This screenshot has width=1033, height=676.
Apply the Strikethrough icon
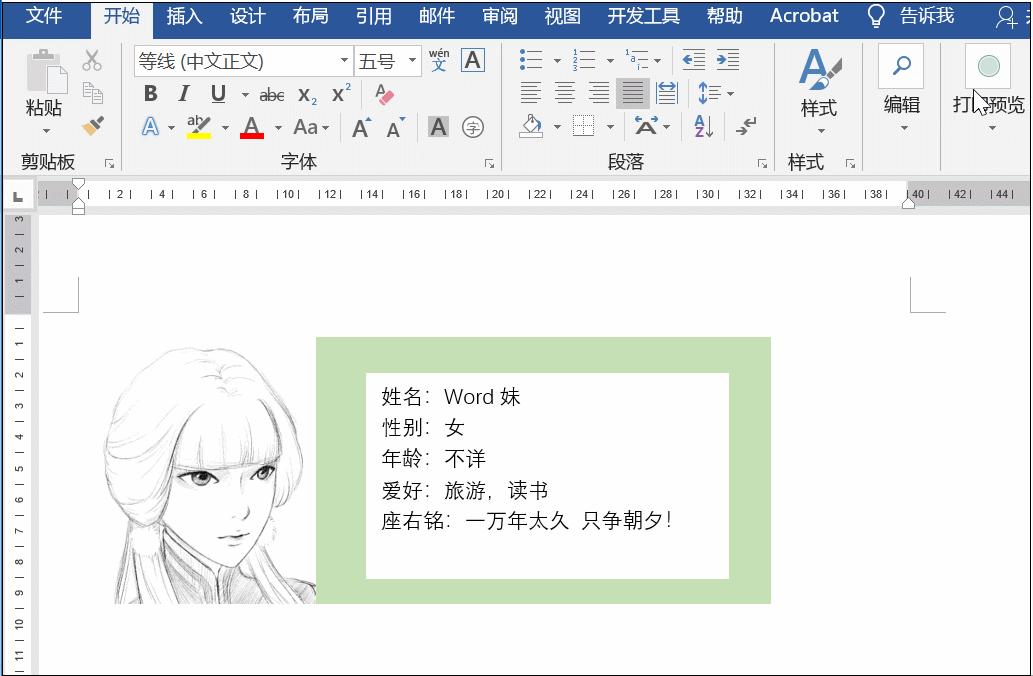272,93
